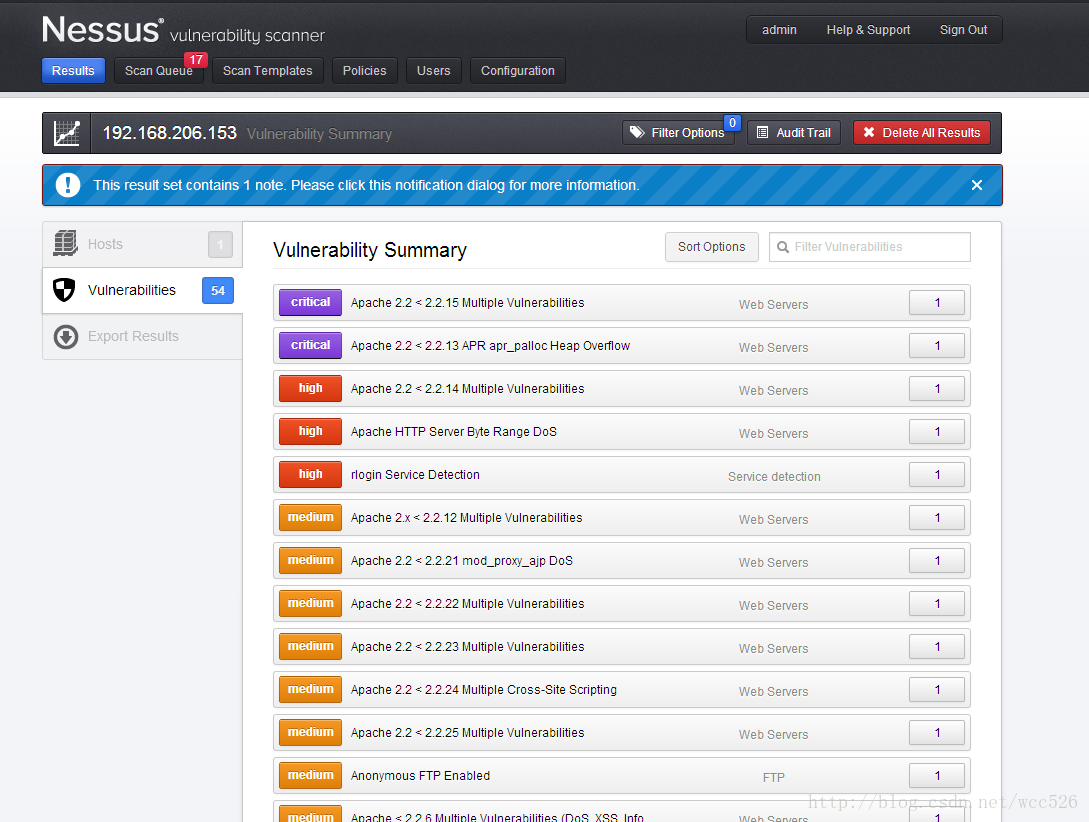Click the admin account link
This screenshot has height=822, width=1089.
click(x=779, y=30)
